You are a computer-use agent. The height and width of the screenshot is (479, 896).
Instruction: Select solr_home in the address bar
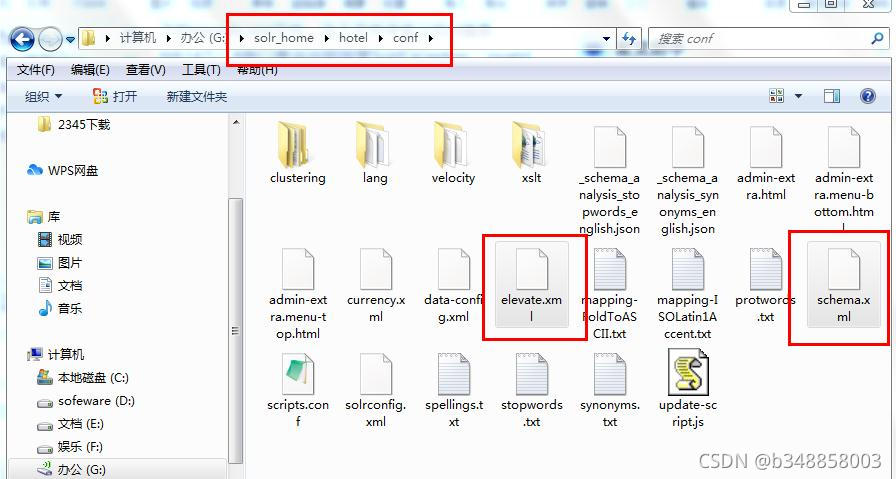click(284, 38)
